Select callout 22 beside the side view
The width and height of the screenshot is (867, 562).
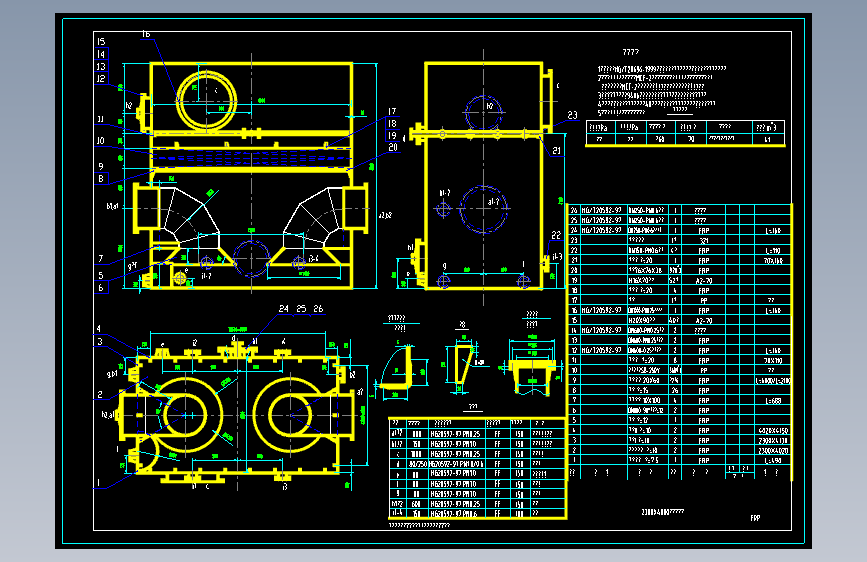[x=556, y=236]
